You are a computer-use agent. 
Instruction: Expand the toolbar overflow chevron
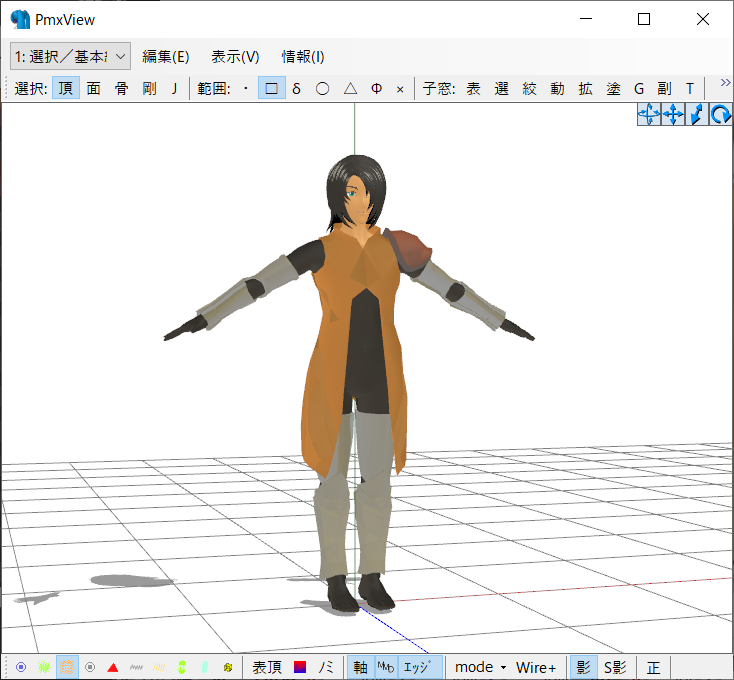point(725,83)
